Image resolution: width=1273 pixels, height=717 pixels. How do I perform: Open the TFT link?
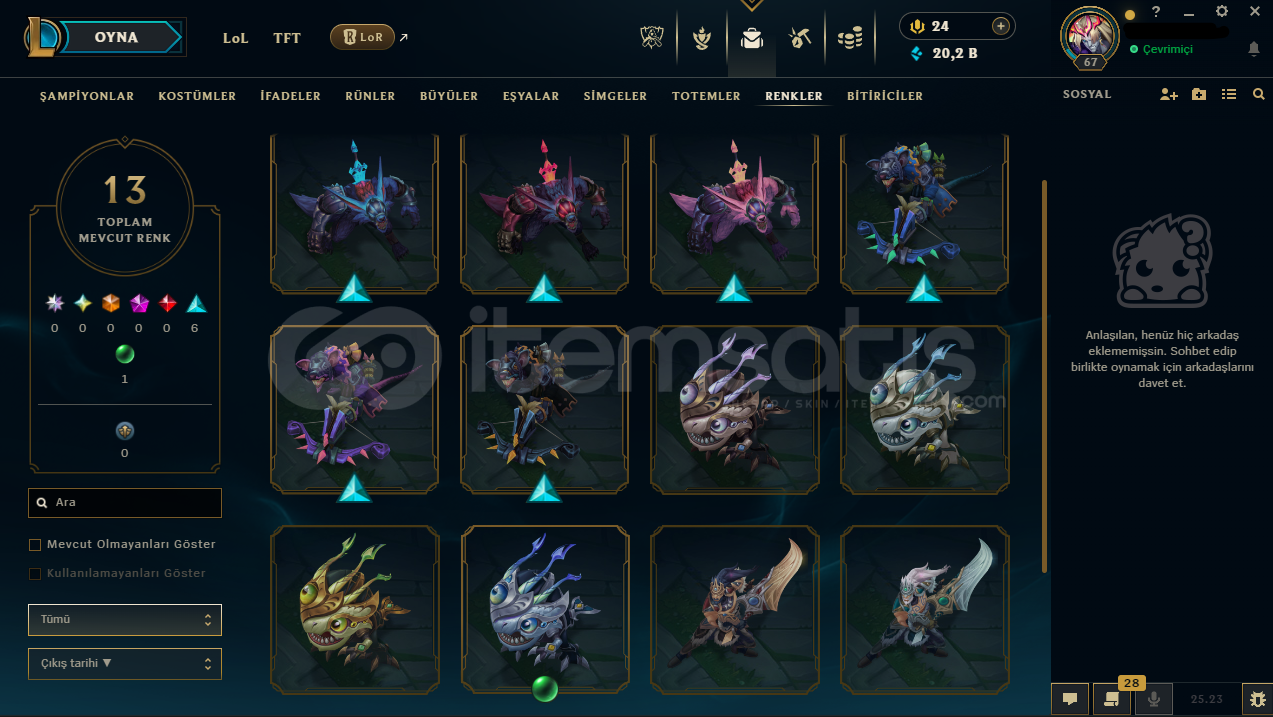(x=287, y=38)
